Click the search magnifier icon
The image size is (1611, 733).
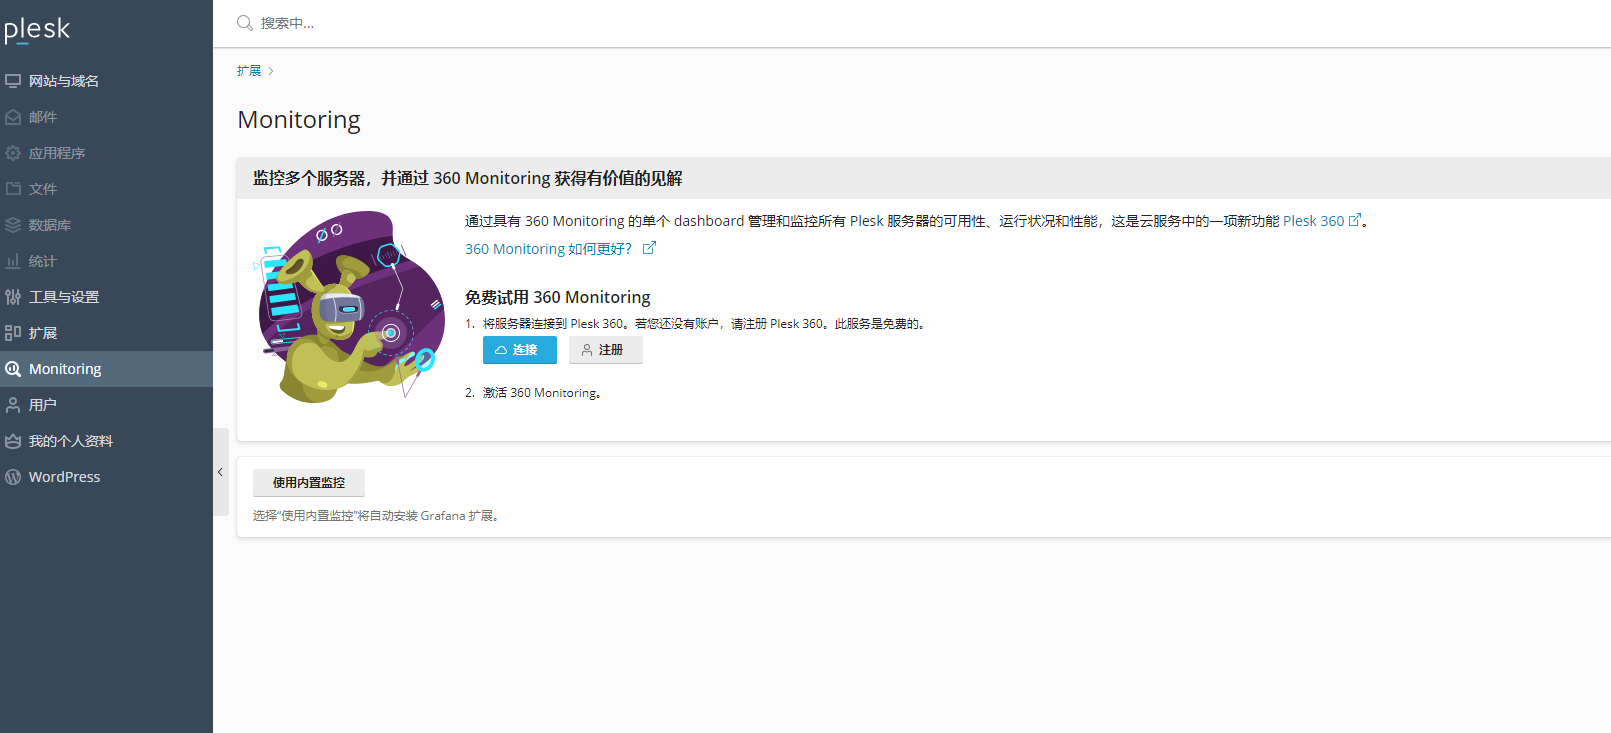pos(244,23)
